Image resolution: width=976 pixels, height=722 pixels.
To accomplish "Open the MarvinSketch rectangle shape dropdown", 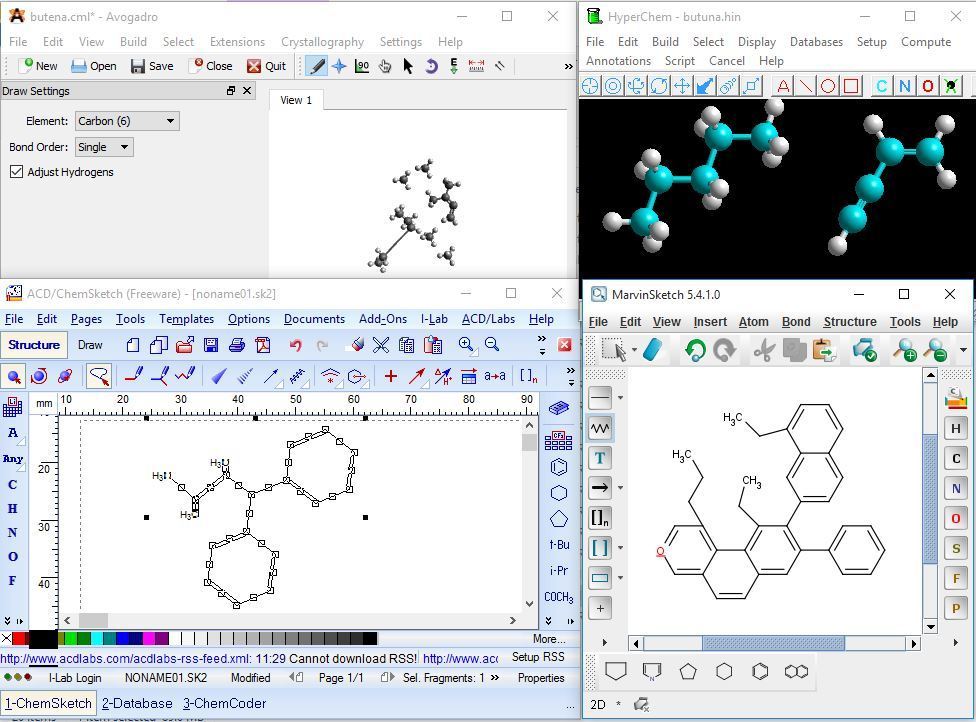I will pos(621,578).
